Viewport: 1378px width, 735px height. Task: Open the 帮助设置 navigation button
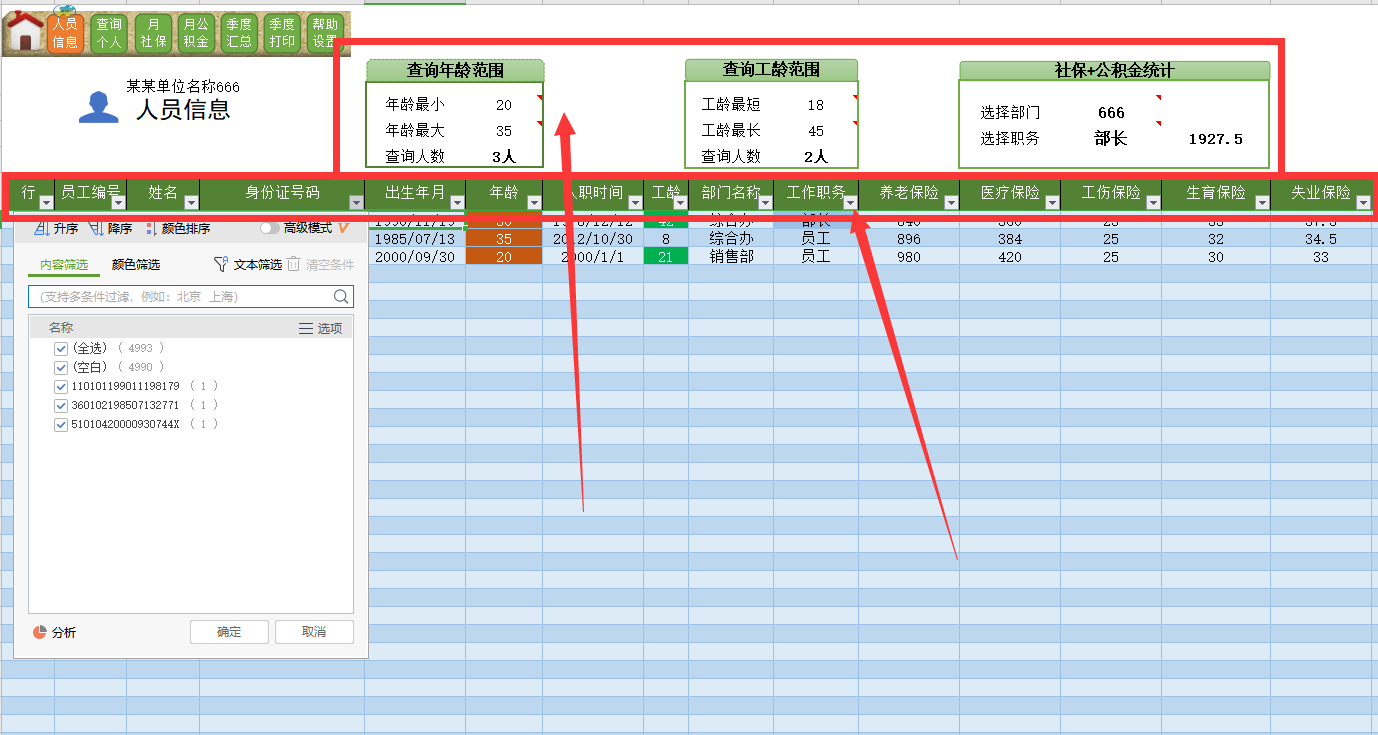click(325, 33)
